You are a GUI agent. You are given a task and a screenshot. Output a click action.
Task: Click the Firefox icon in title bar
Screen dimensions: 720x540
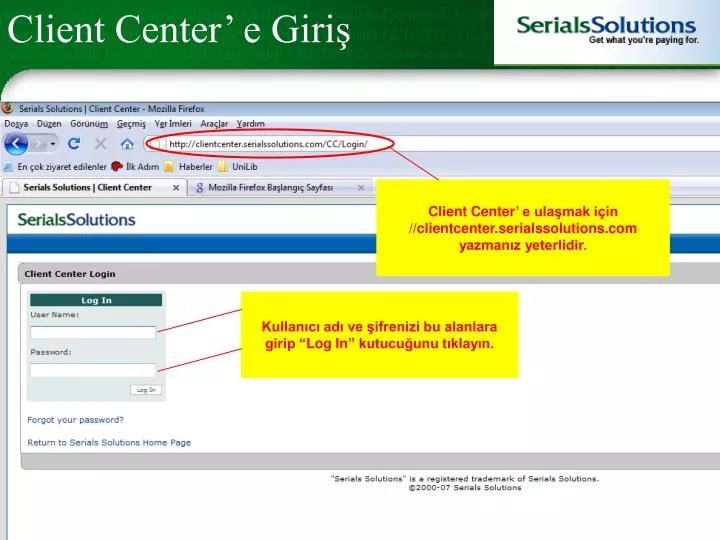(7, 108)
